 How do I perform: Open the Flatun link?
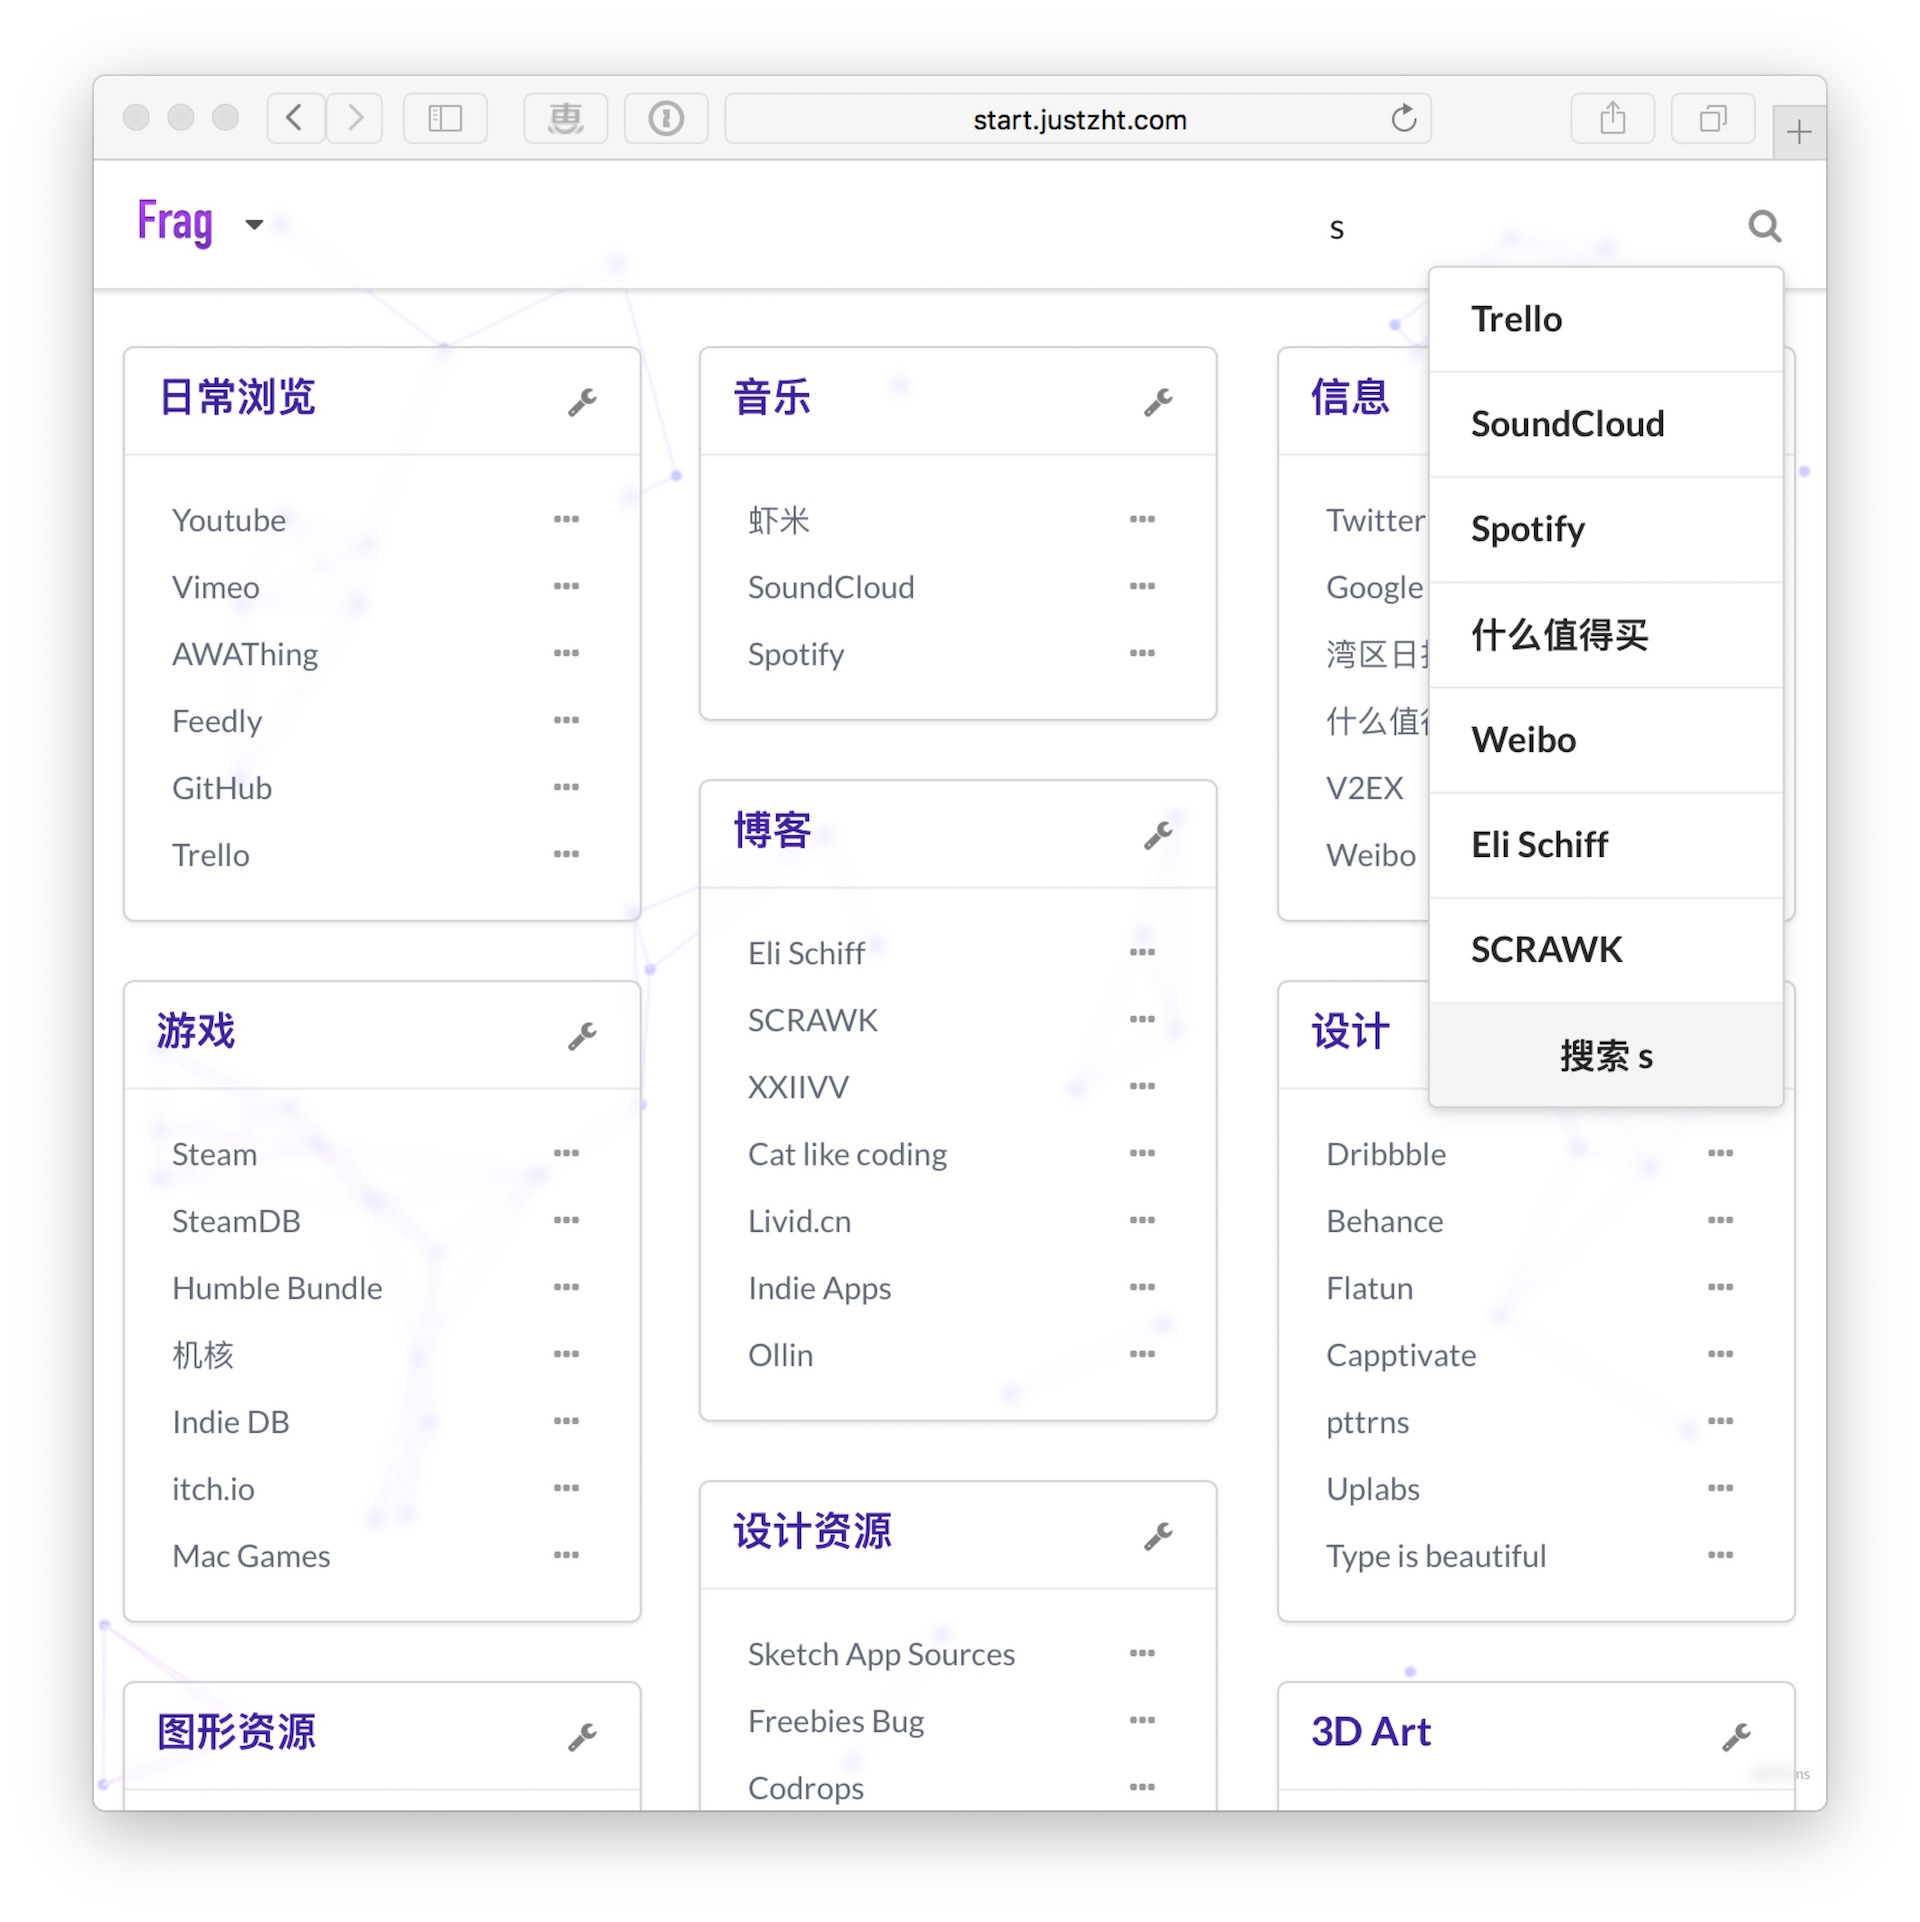pos(1370,1288)
